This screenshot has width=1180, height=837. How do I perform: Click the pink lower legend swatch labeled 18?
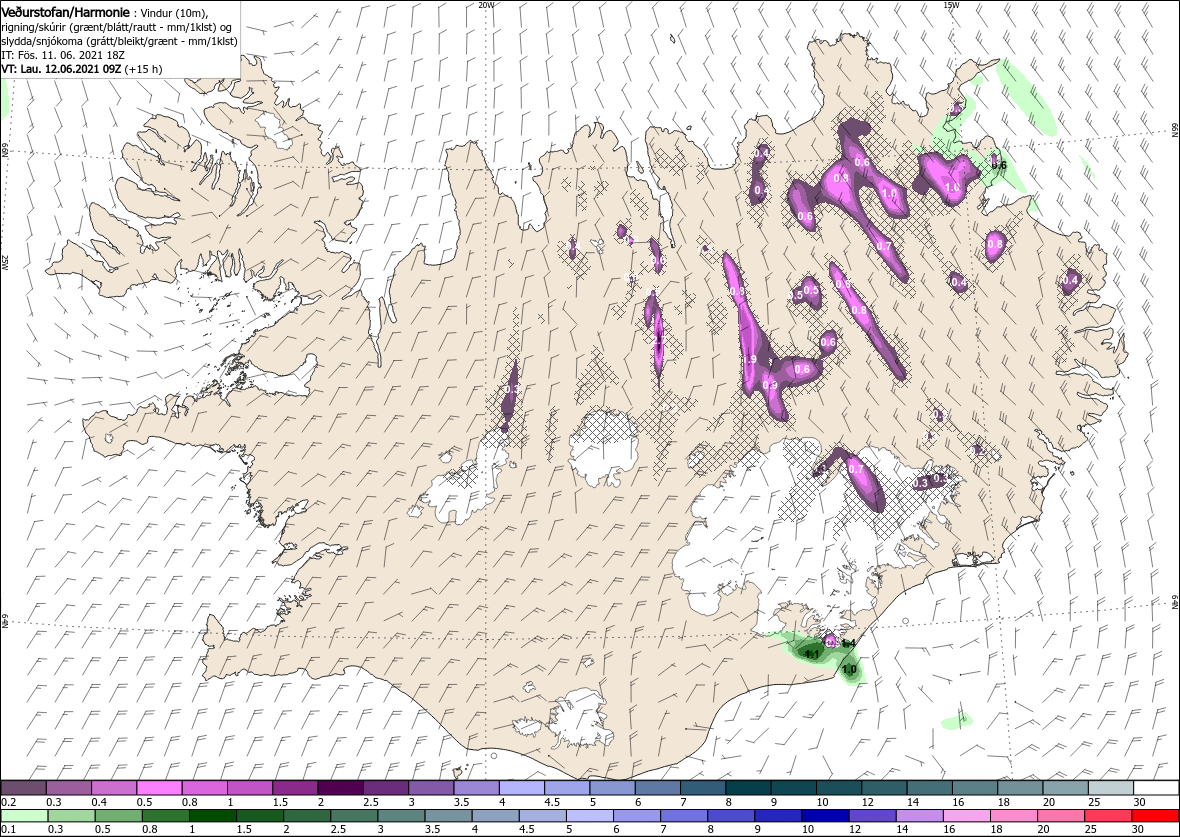pos(1012,816)
